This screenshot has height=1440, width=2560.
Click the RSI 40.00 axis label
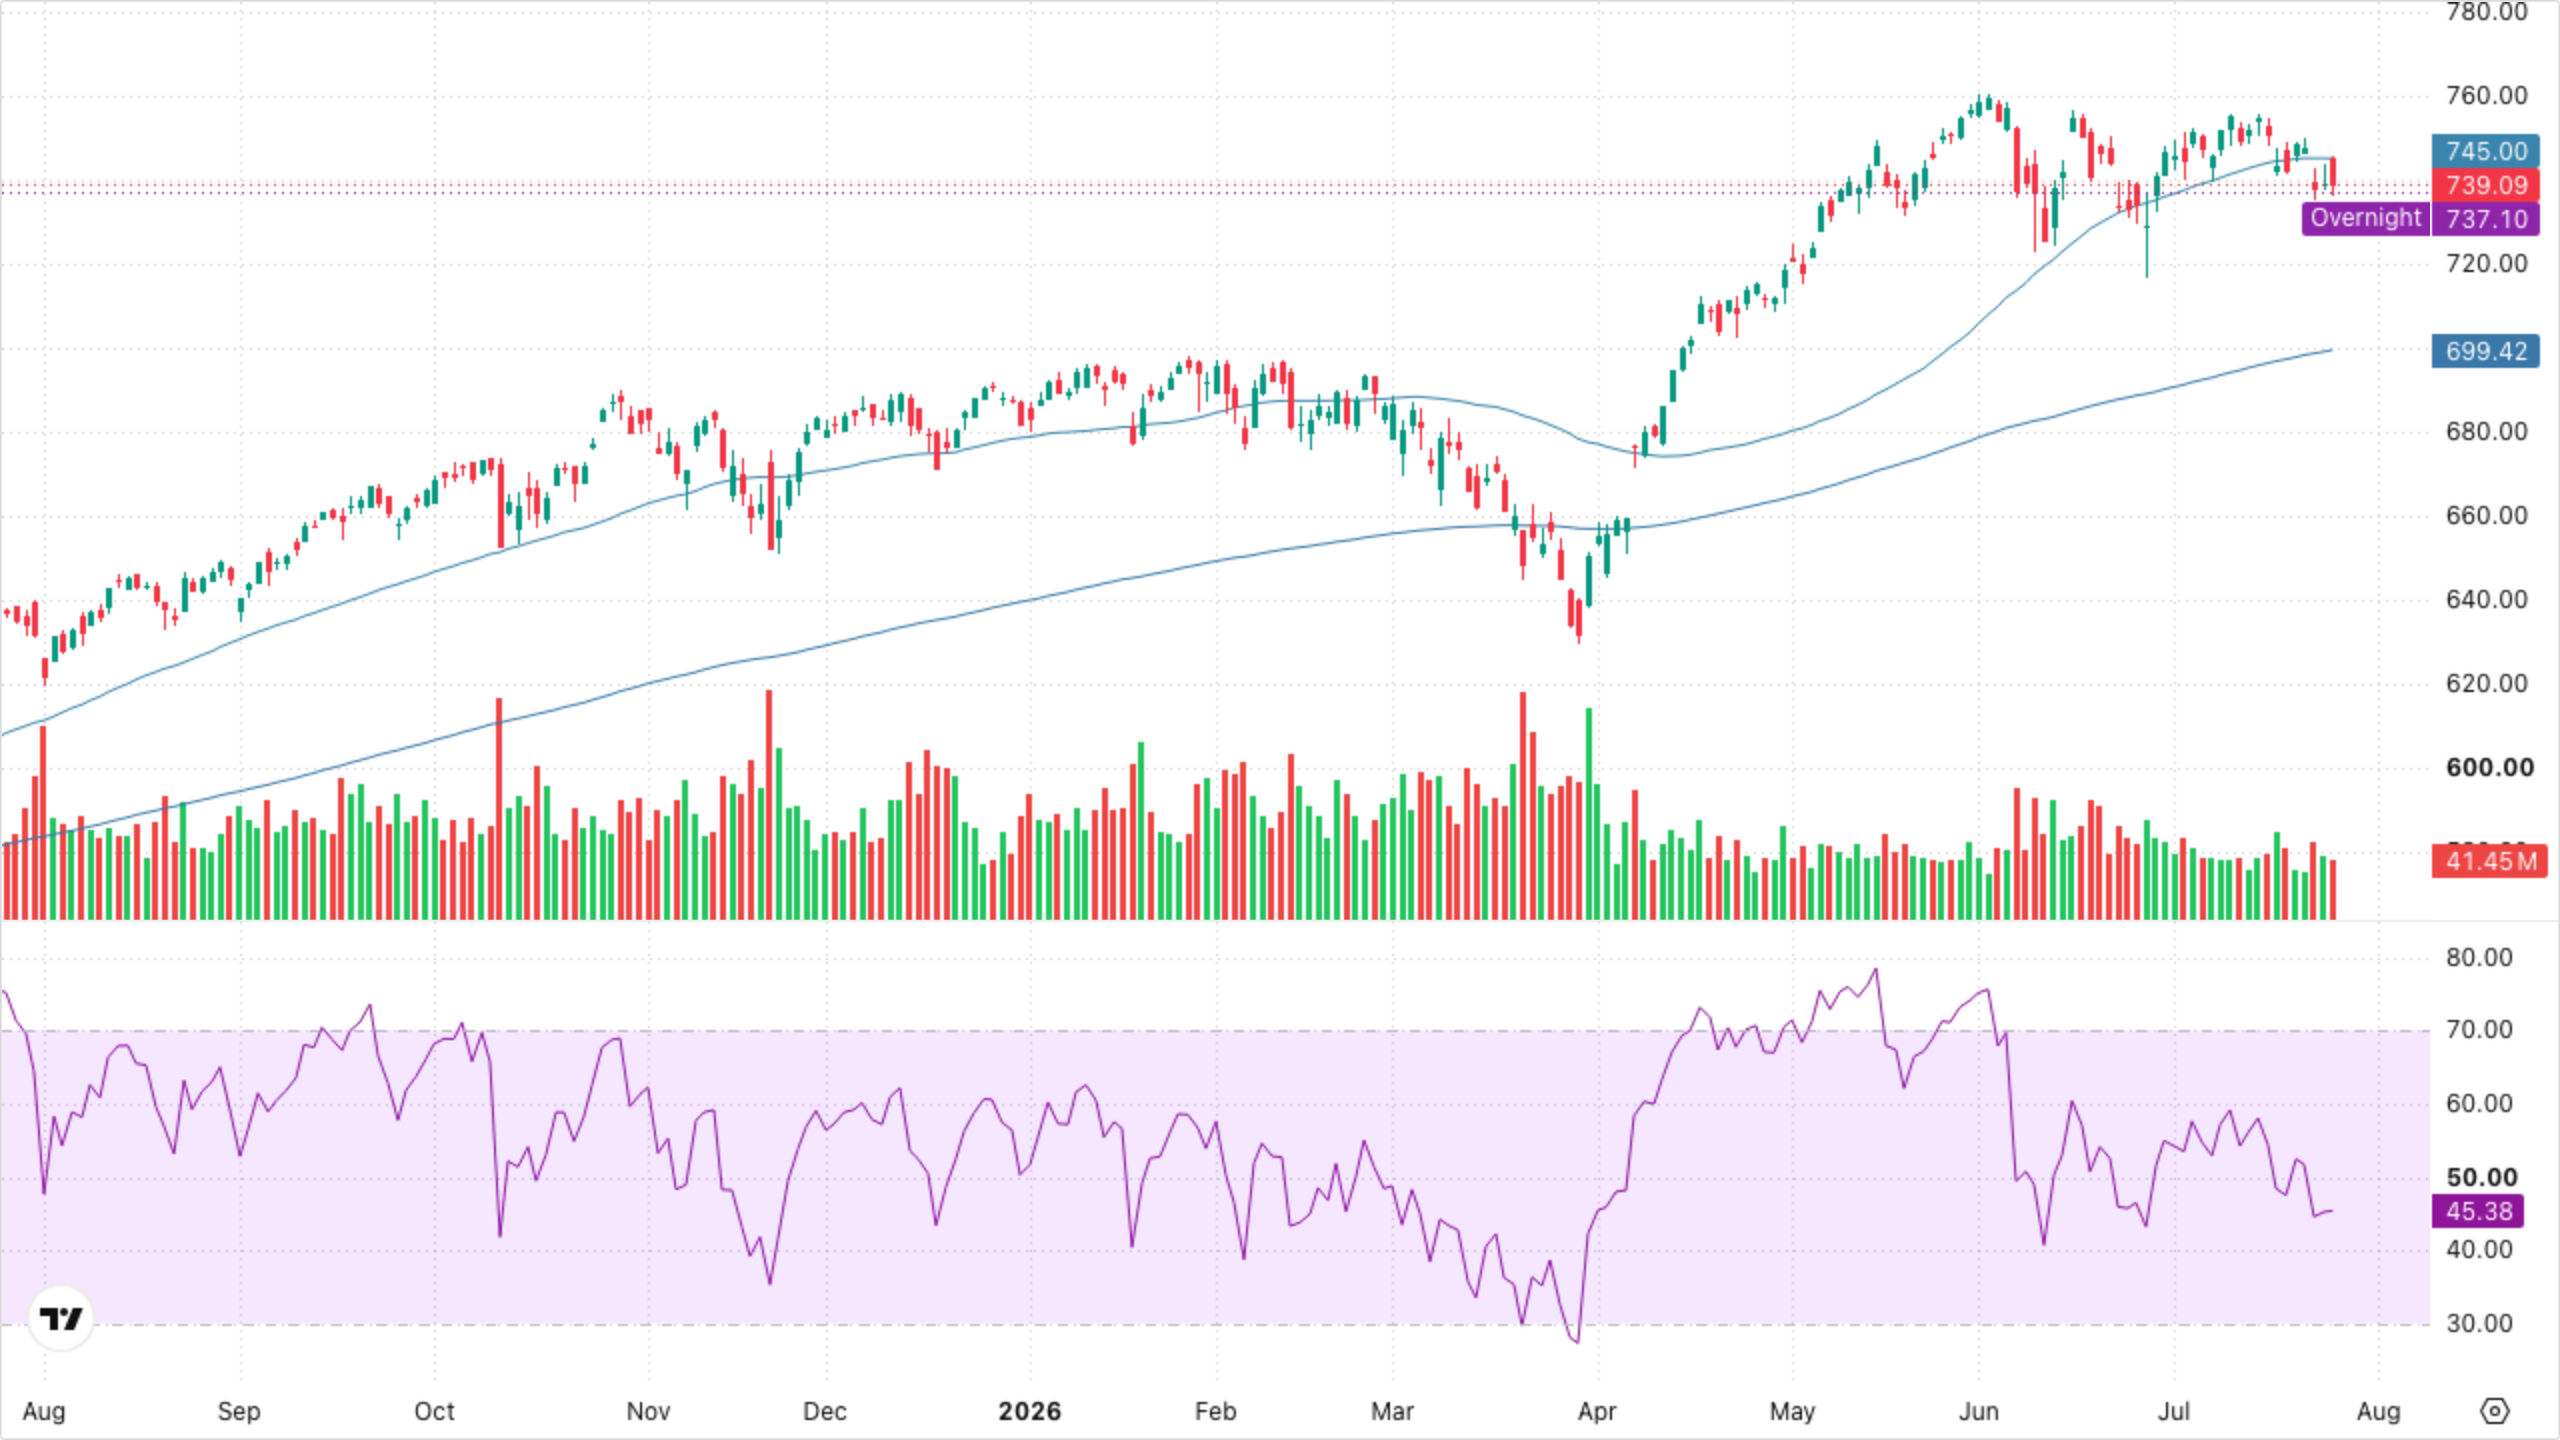pyautogui.click(x=2479, y=1249)
